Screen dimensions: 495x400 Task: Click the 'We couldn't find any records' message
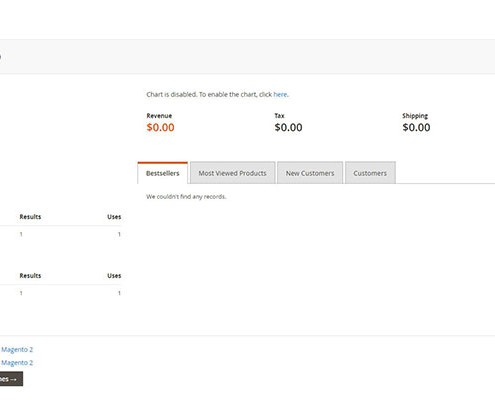point(186,197)
